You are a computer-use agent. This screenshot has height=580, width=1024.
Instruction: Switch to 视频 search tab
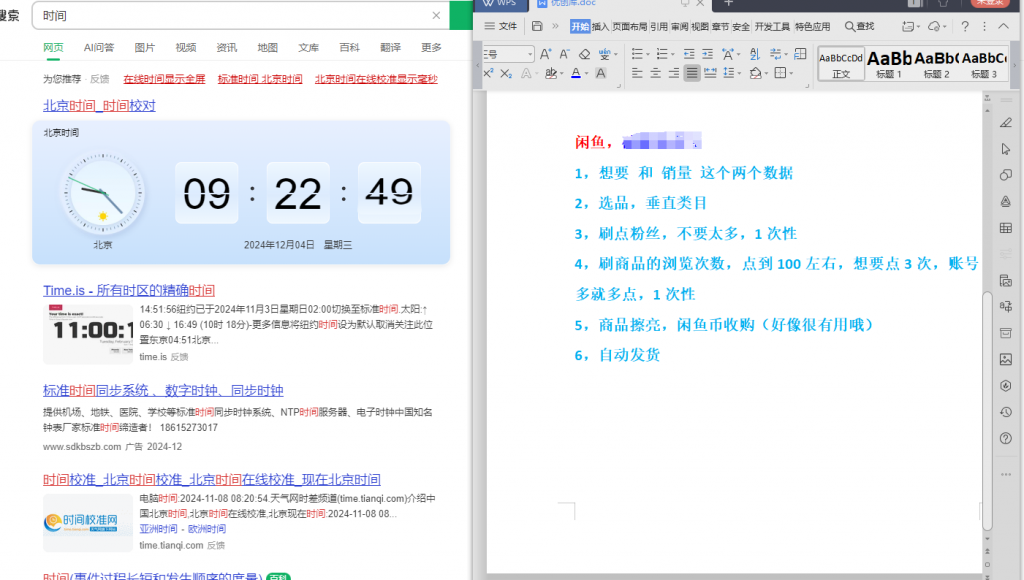click(185, 48)
